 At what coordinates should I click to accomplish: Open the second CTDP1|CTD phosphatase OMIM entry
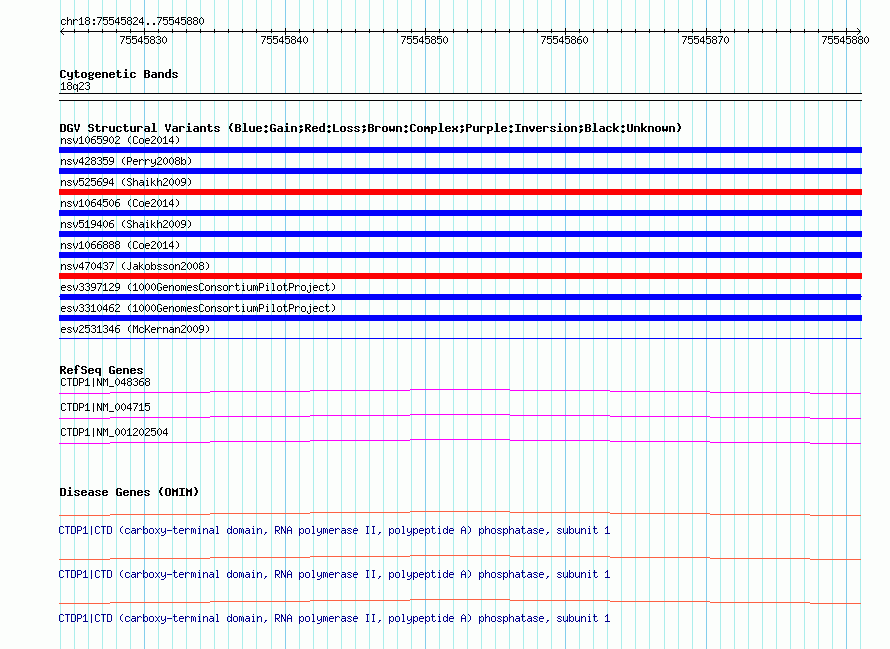click(x=334, y=575)
